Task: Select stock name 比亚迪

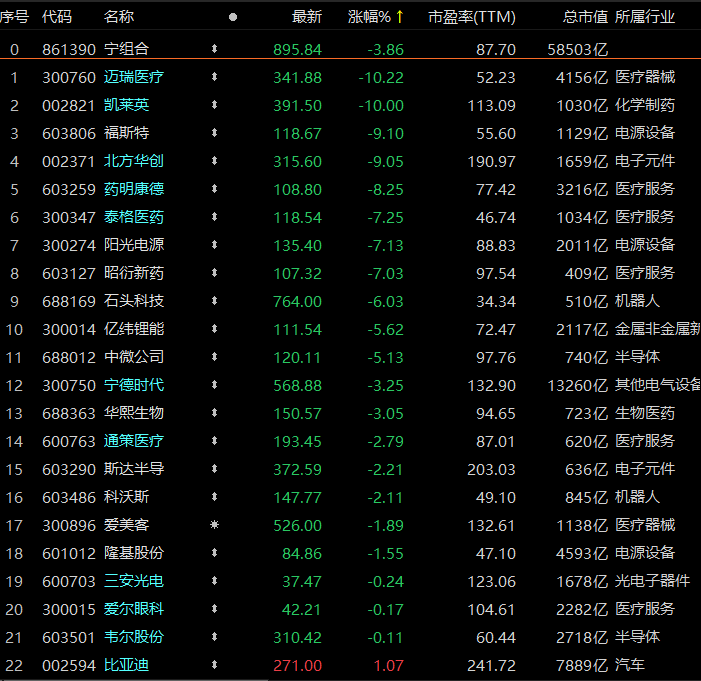Action: point(127,665)
